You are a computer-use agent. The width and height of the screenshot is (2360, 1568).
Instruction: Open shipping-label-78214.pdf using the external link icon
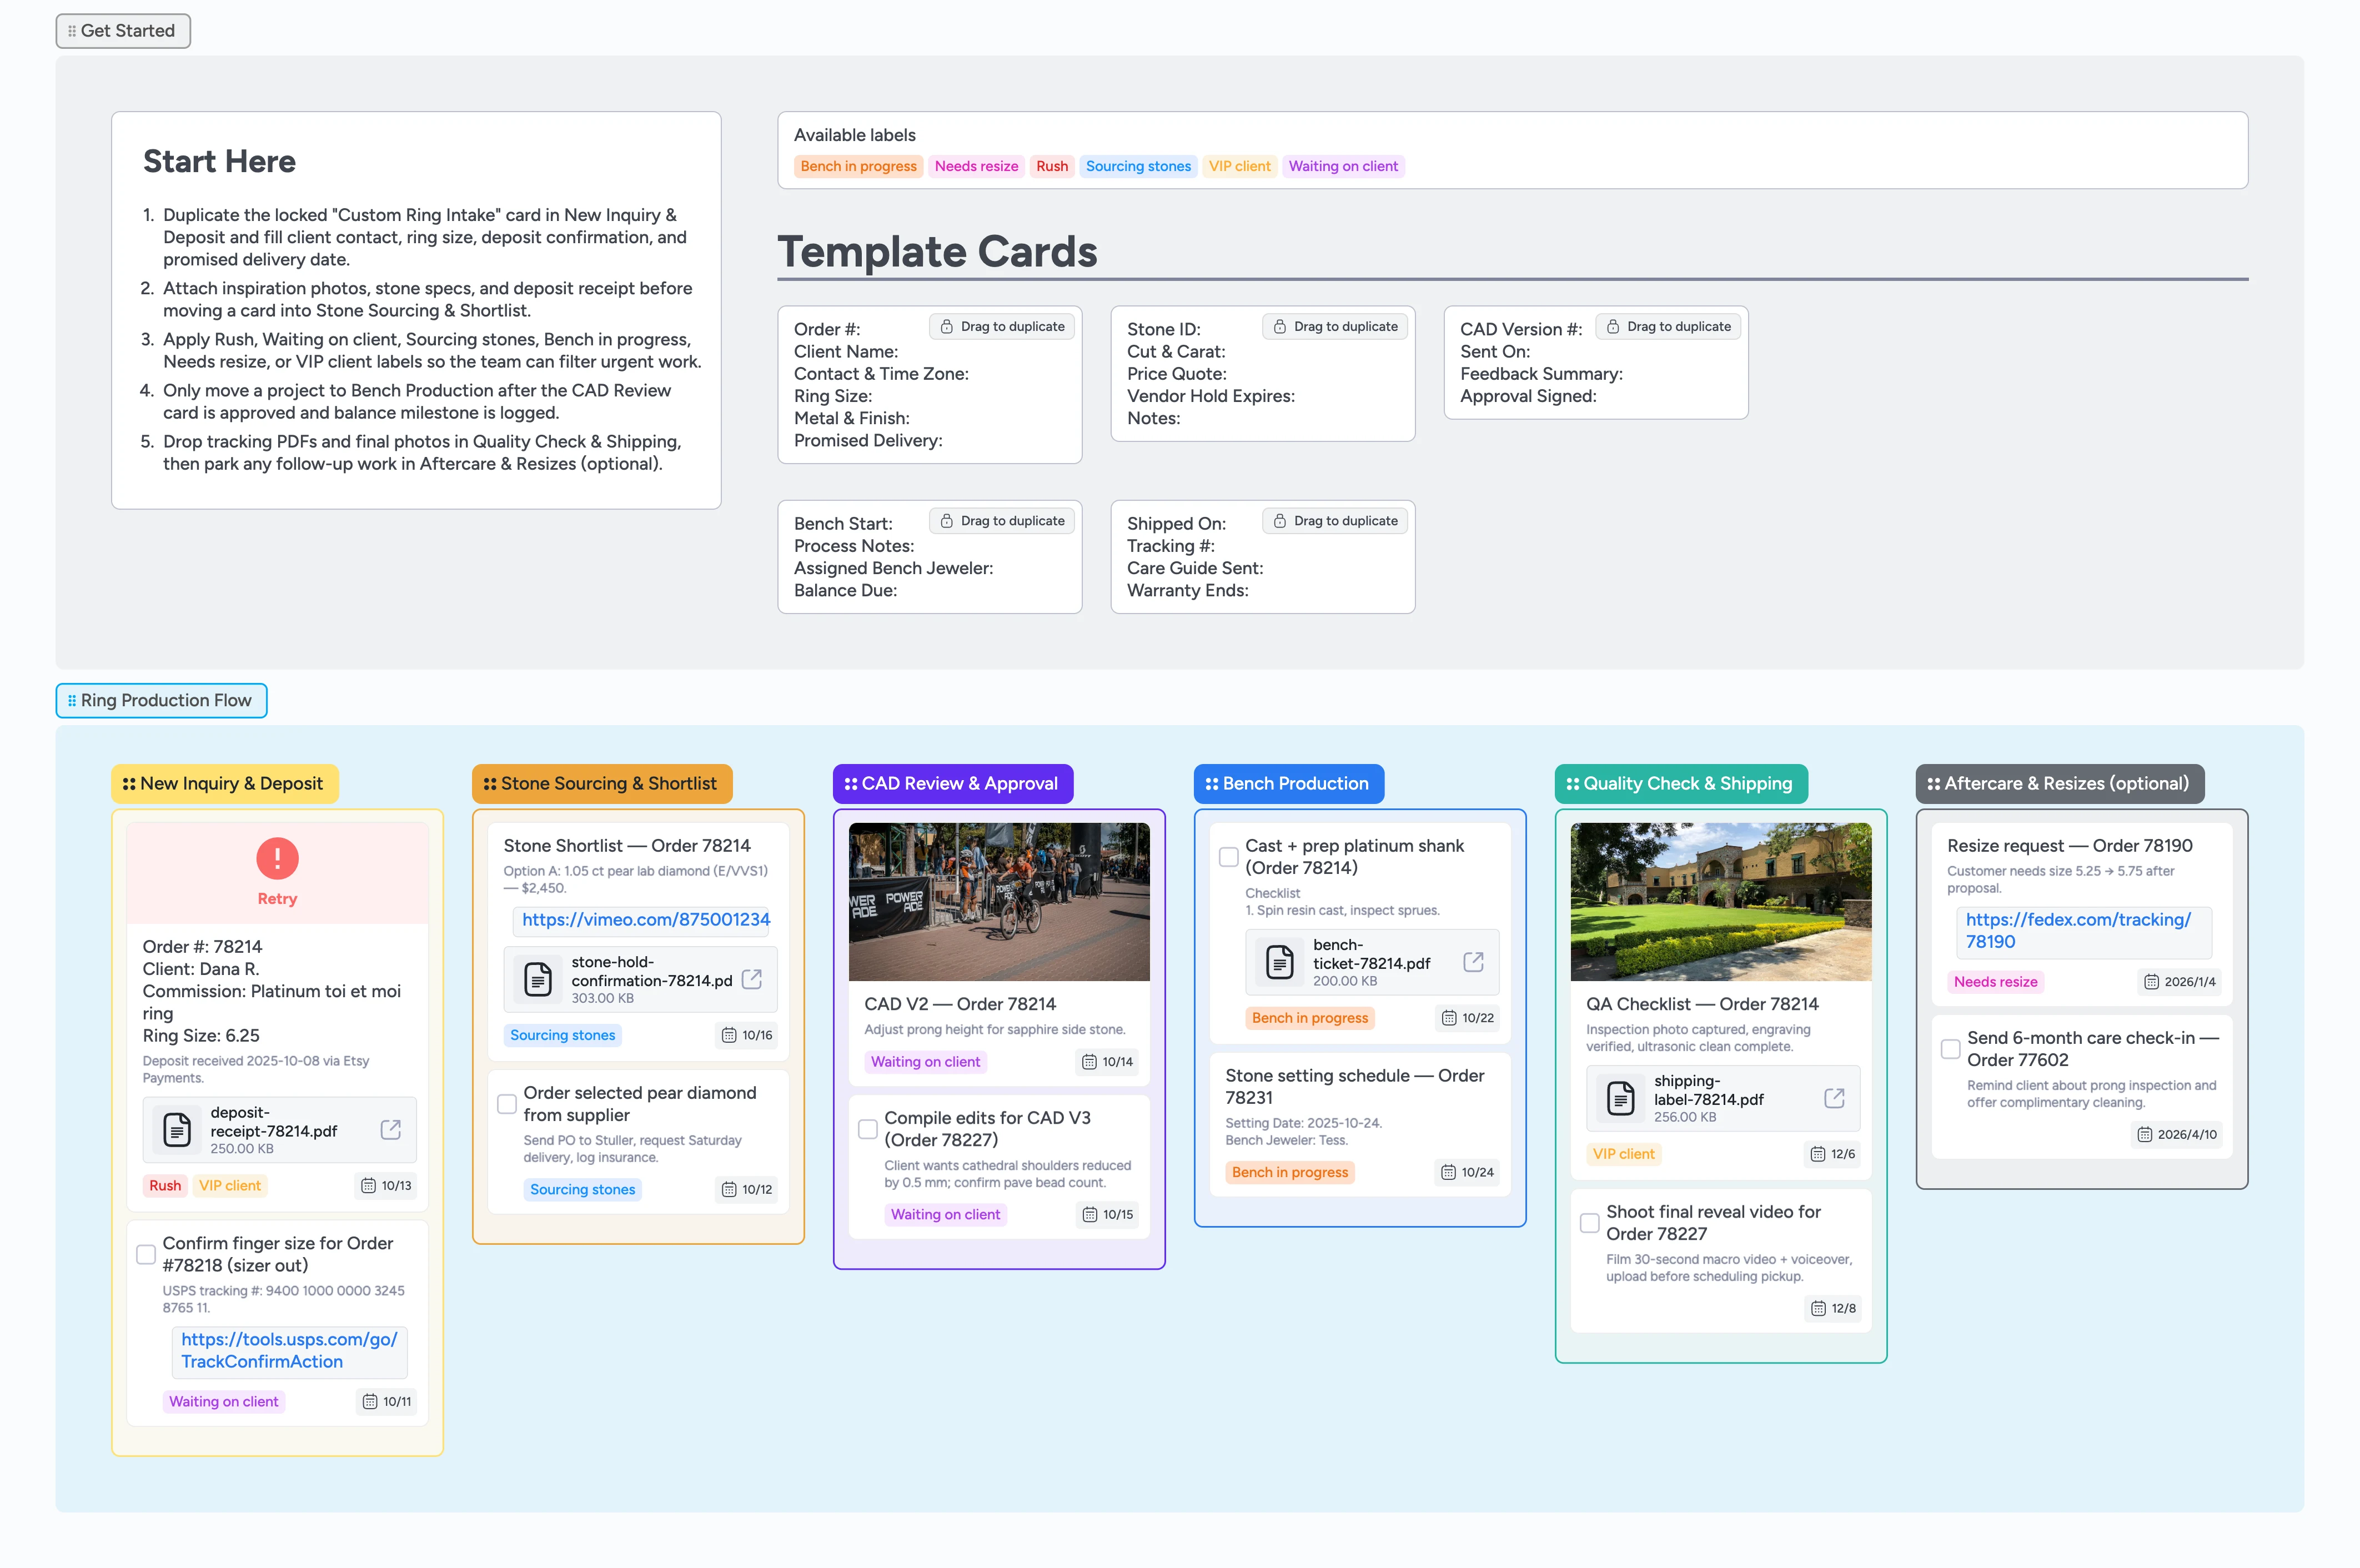[1834, 1098]
